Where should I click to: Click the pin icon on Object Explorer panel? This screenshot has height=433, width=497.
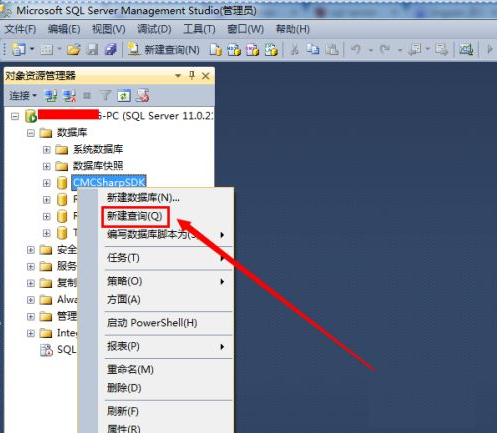pos(192,76)
